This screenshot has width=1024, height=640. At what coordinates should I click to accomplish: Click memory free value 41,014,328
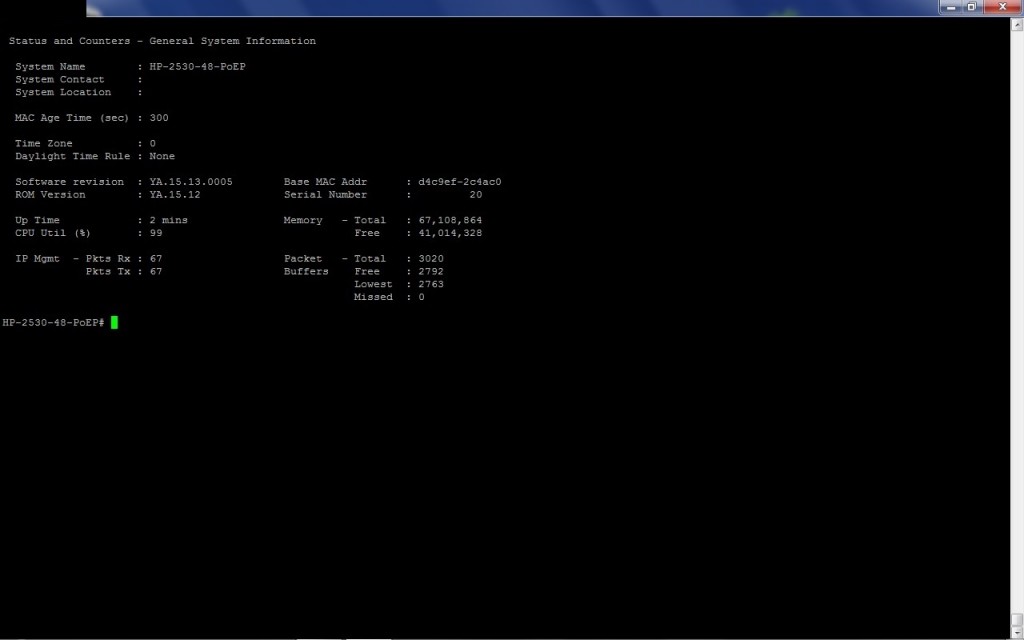(x=450, y=233)
